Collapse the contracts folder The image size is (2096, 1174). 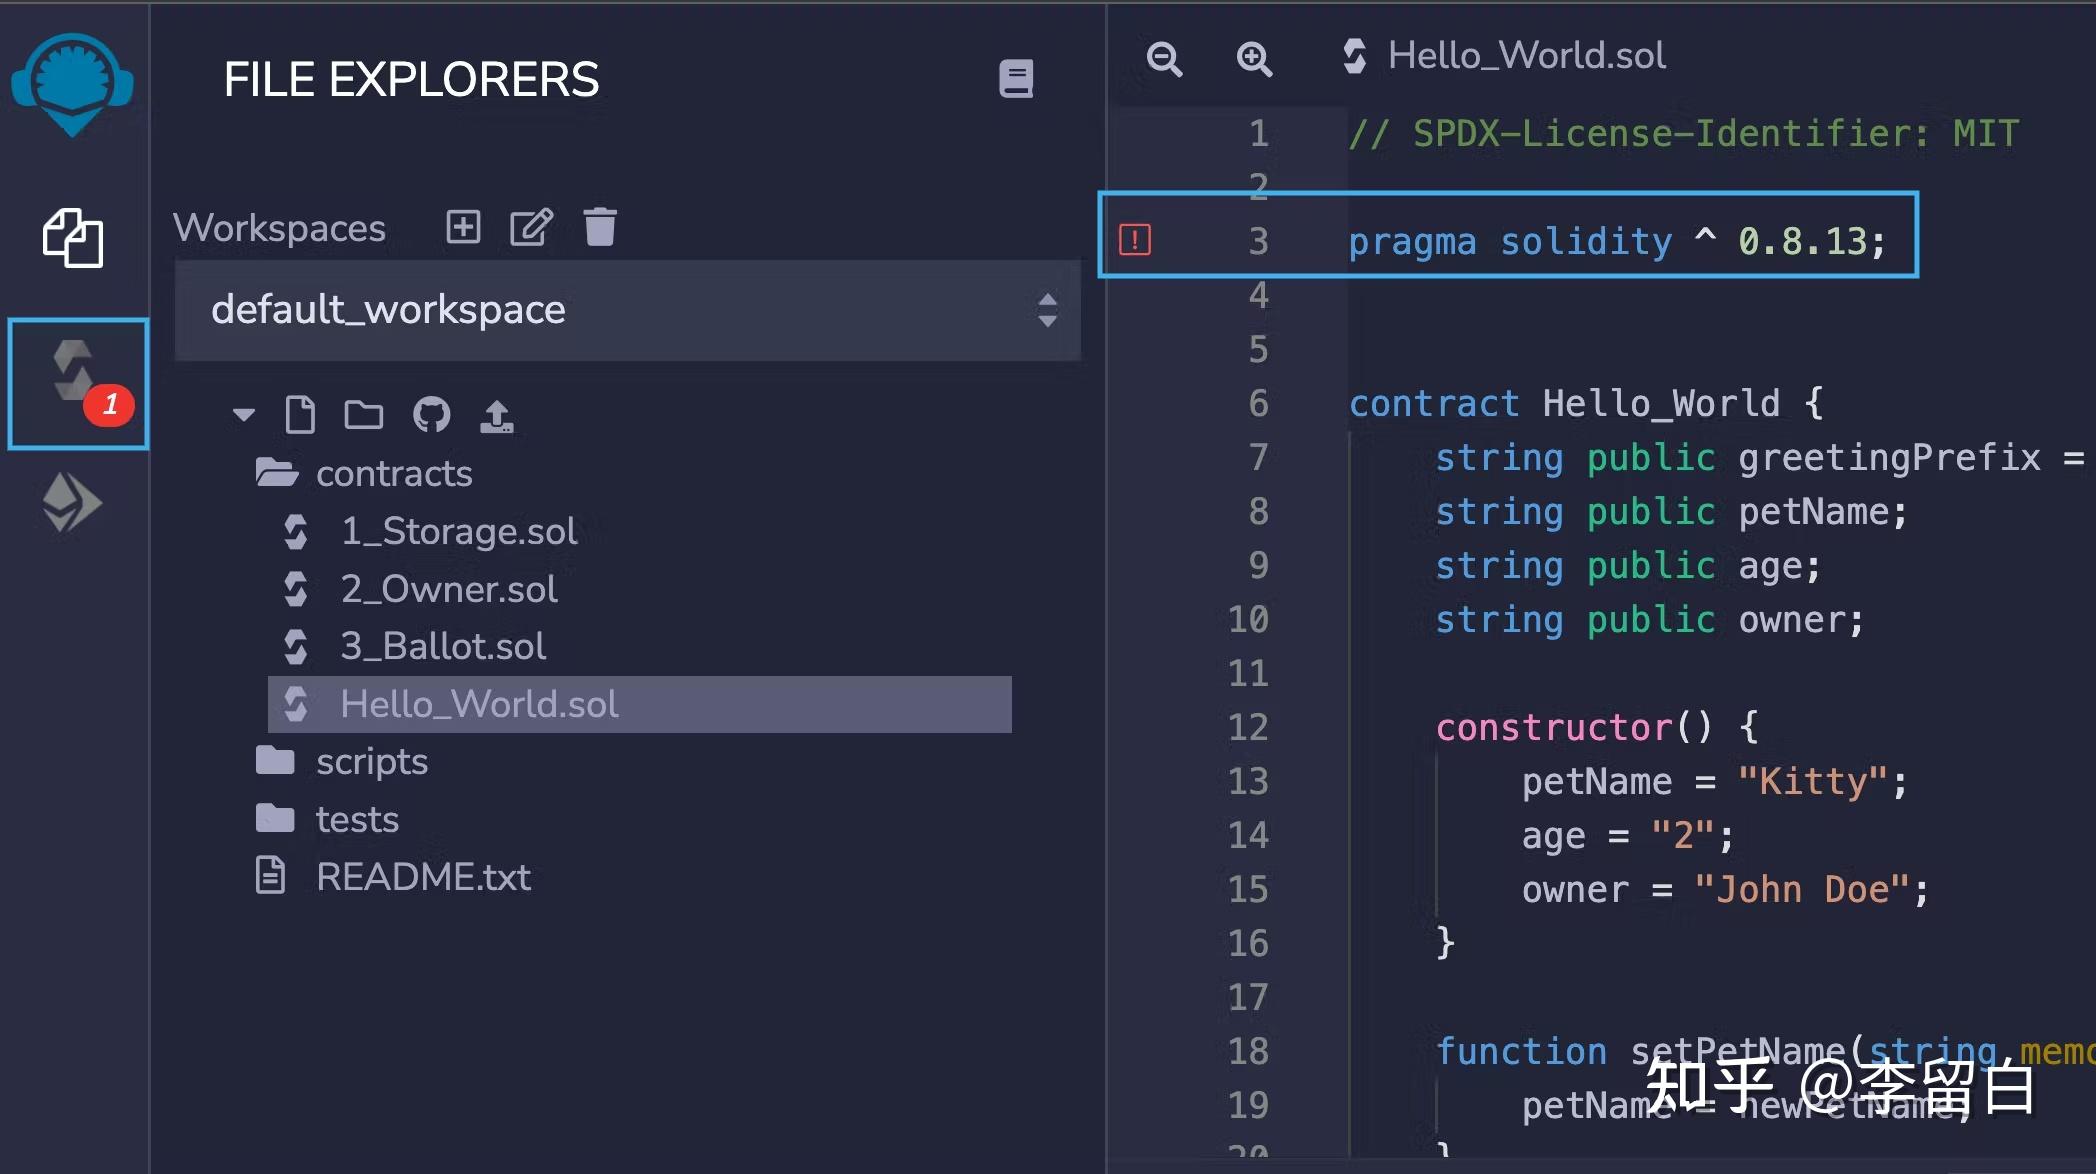click(x=393, y=473)
